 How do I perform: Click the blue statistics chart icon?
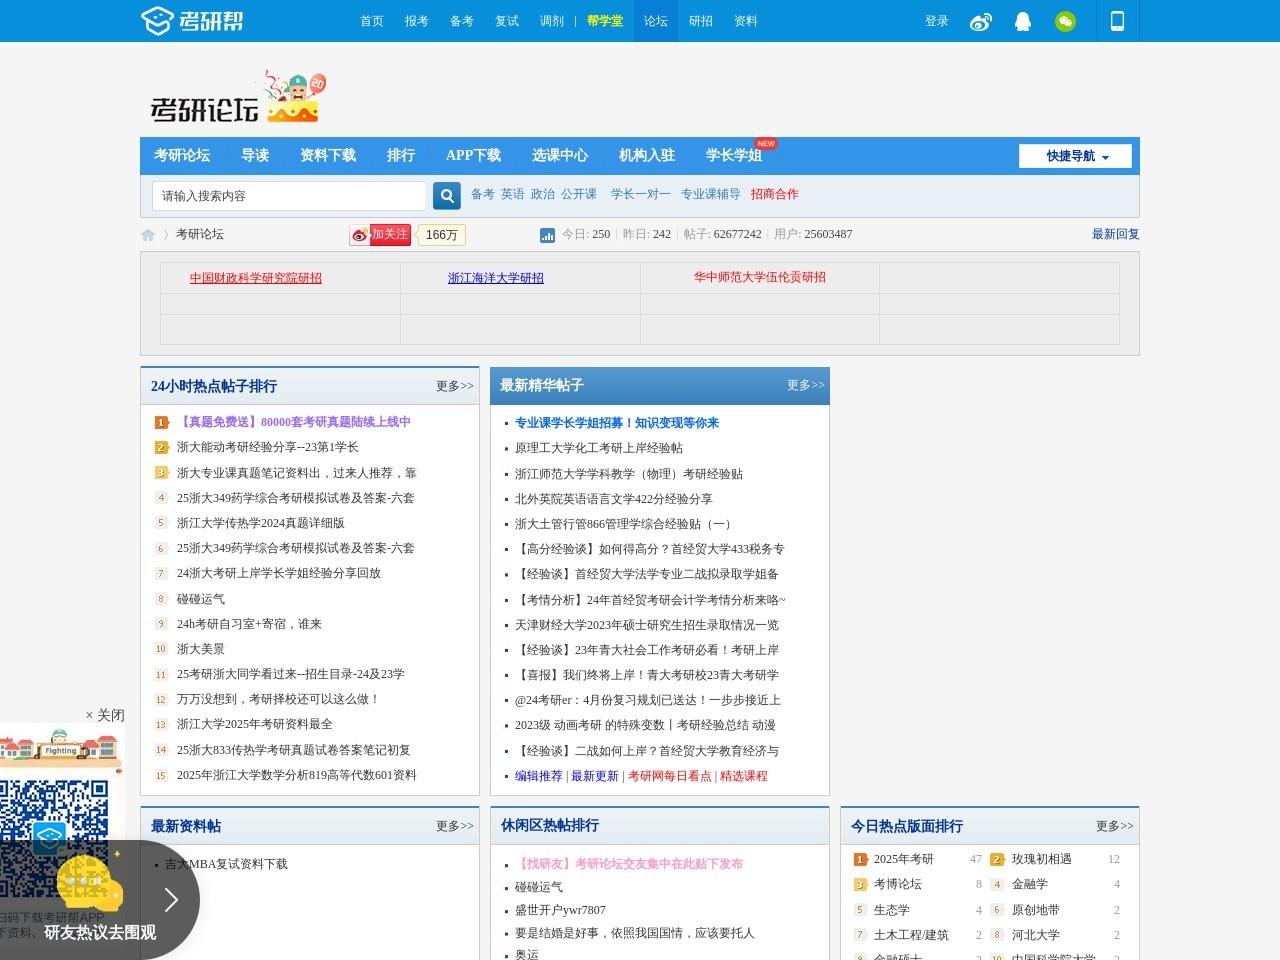[x=547, y=235]
